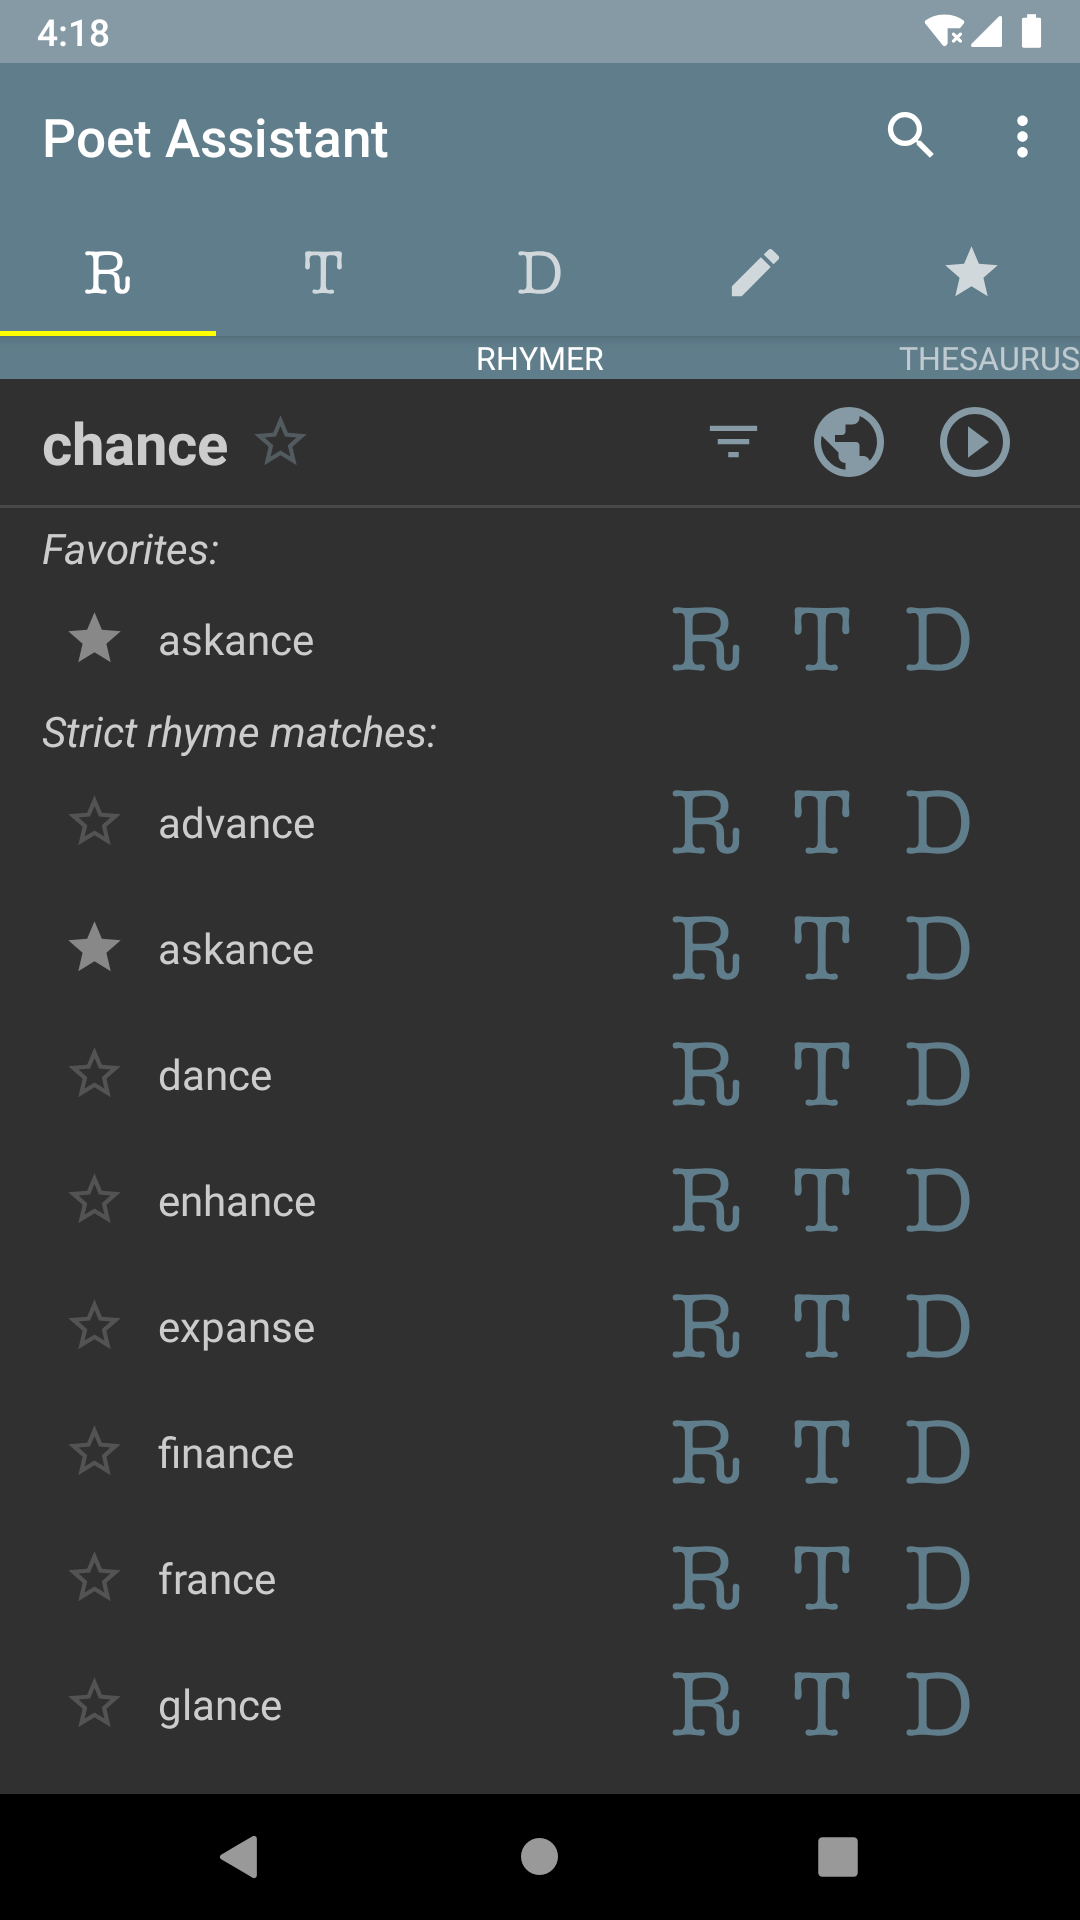Screen dimensions: 1080x1920
Task: Star the word dance as favorite
Action: click(95, 1075)
